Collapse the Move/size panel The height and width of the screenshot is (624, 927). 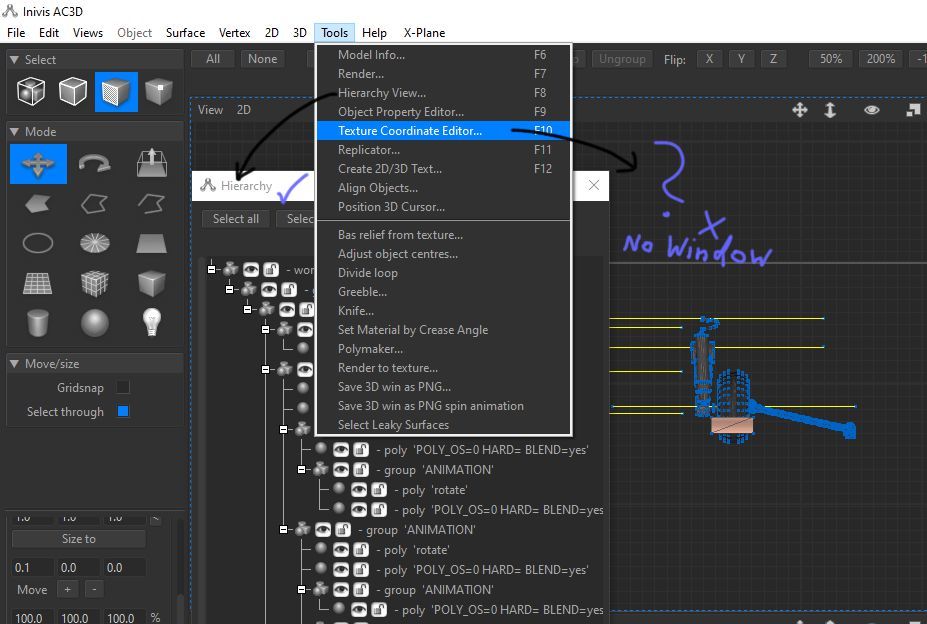[x=15, y=364]
